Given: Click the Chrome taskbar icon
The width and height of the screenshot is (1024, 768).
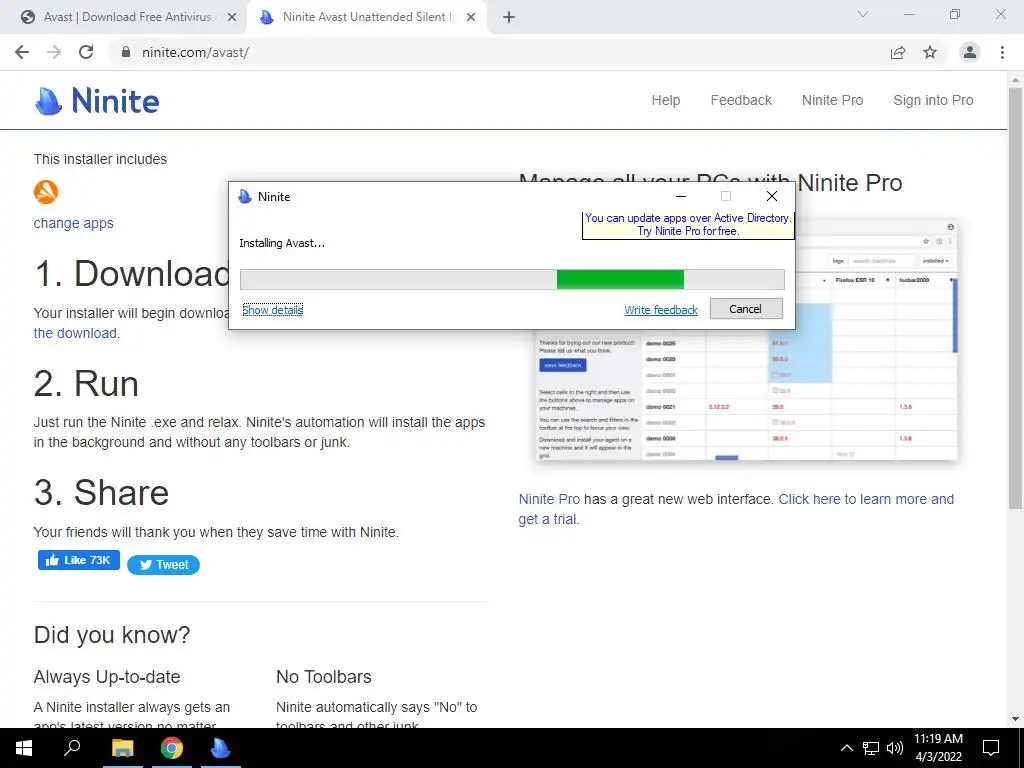Looking at the screenshot, I should pos(172,748).
